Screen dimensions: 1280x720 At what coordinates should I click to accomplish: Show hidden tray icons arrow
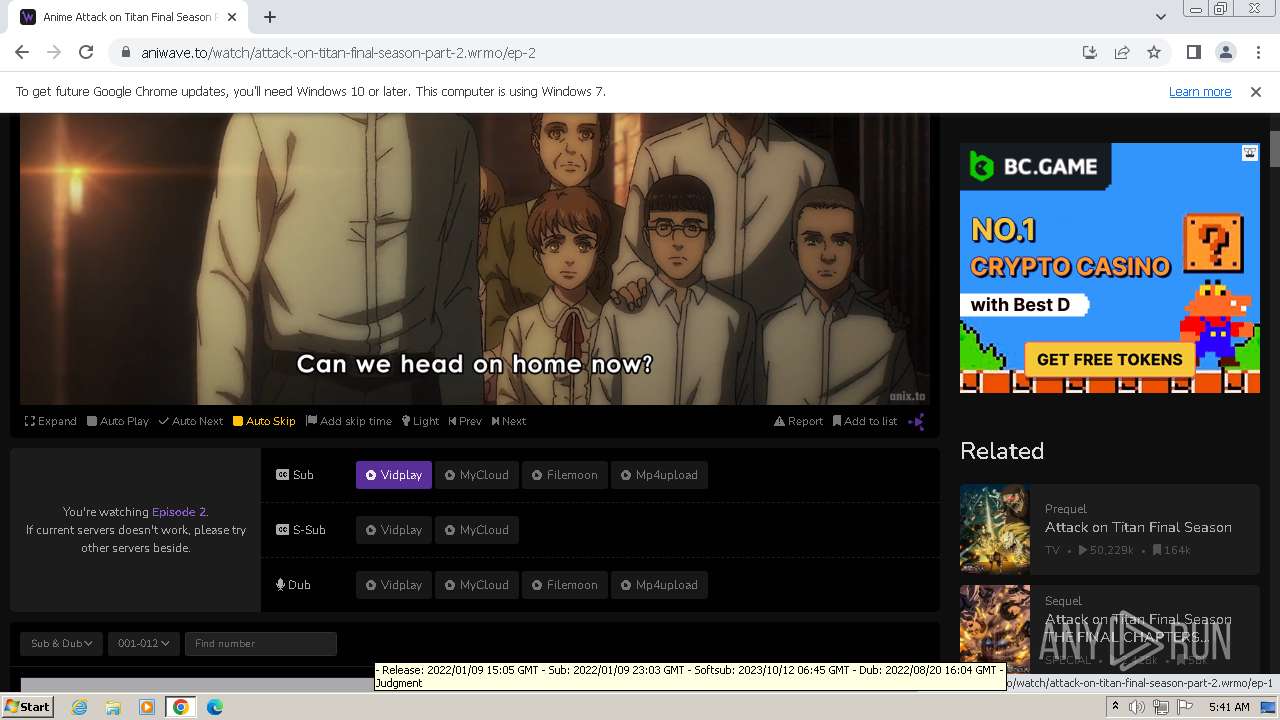point(1115,707)
